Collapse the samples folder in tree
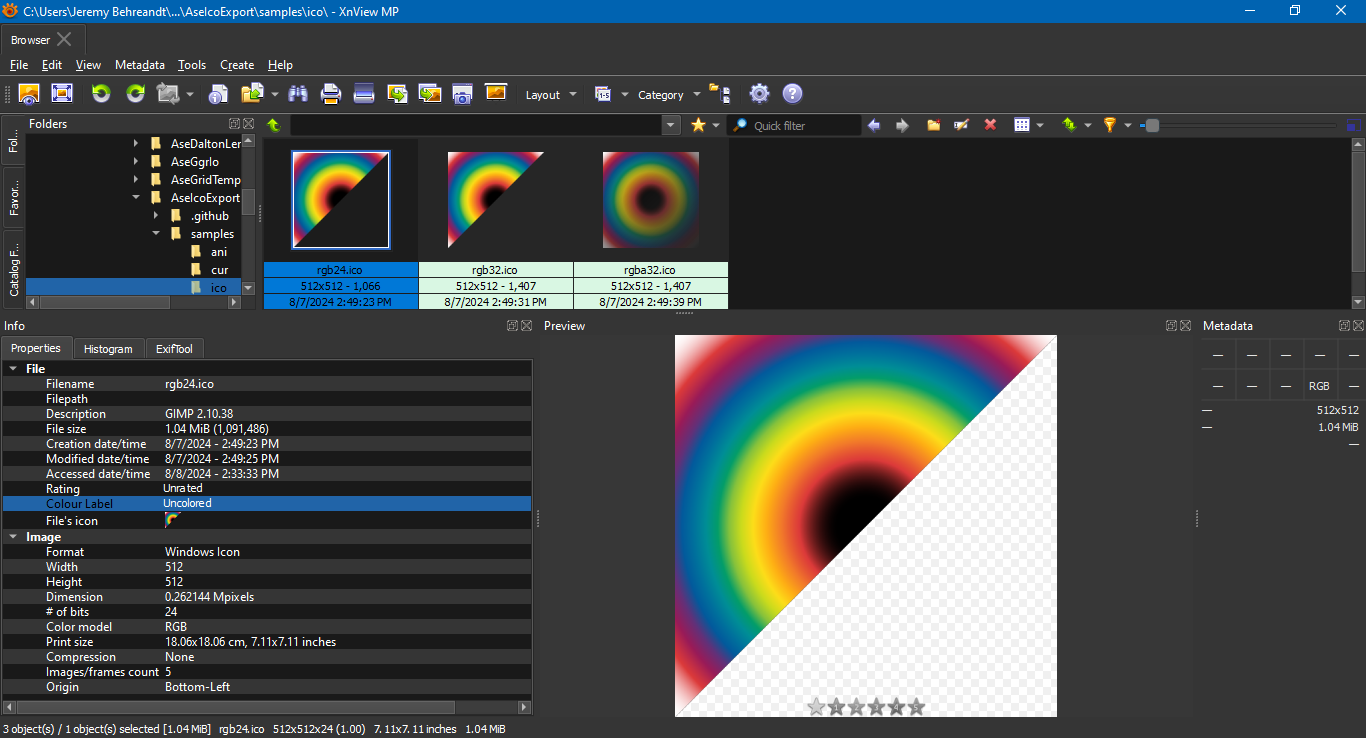 point(156,234)
